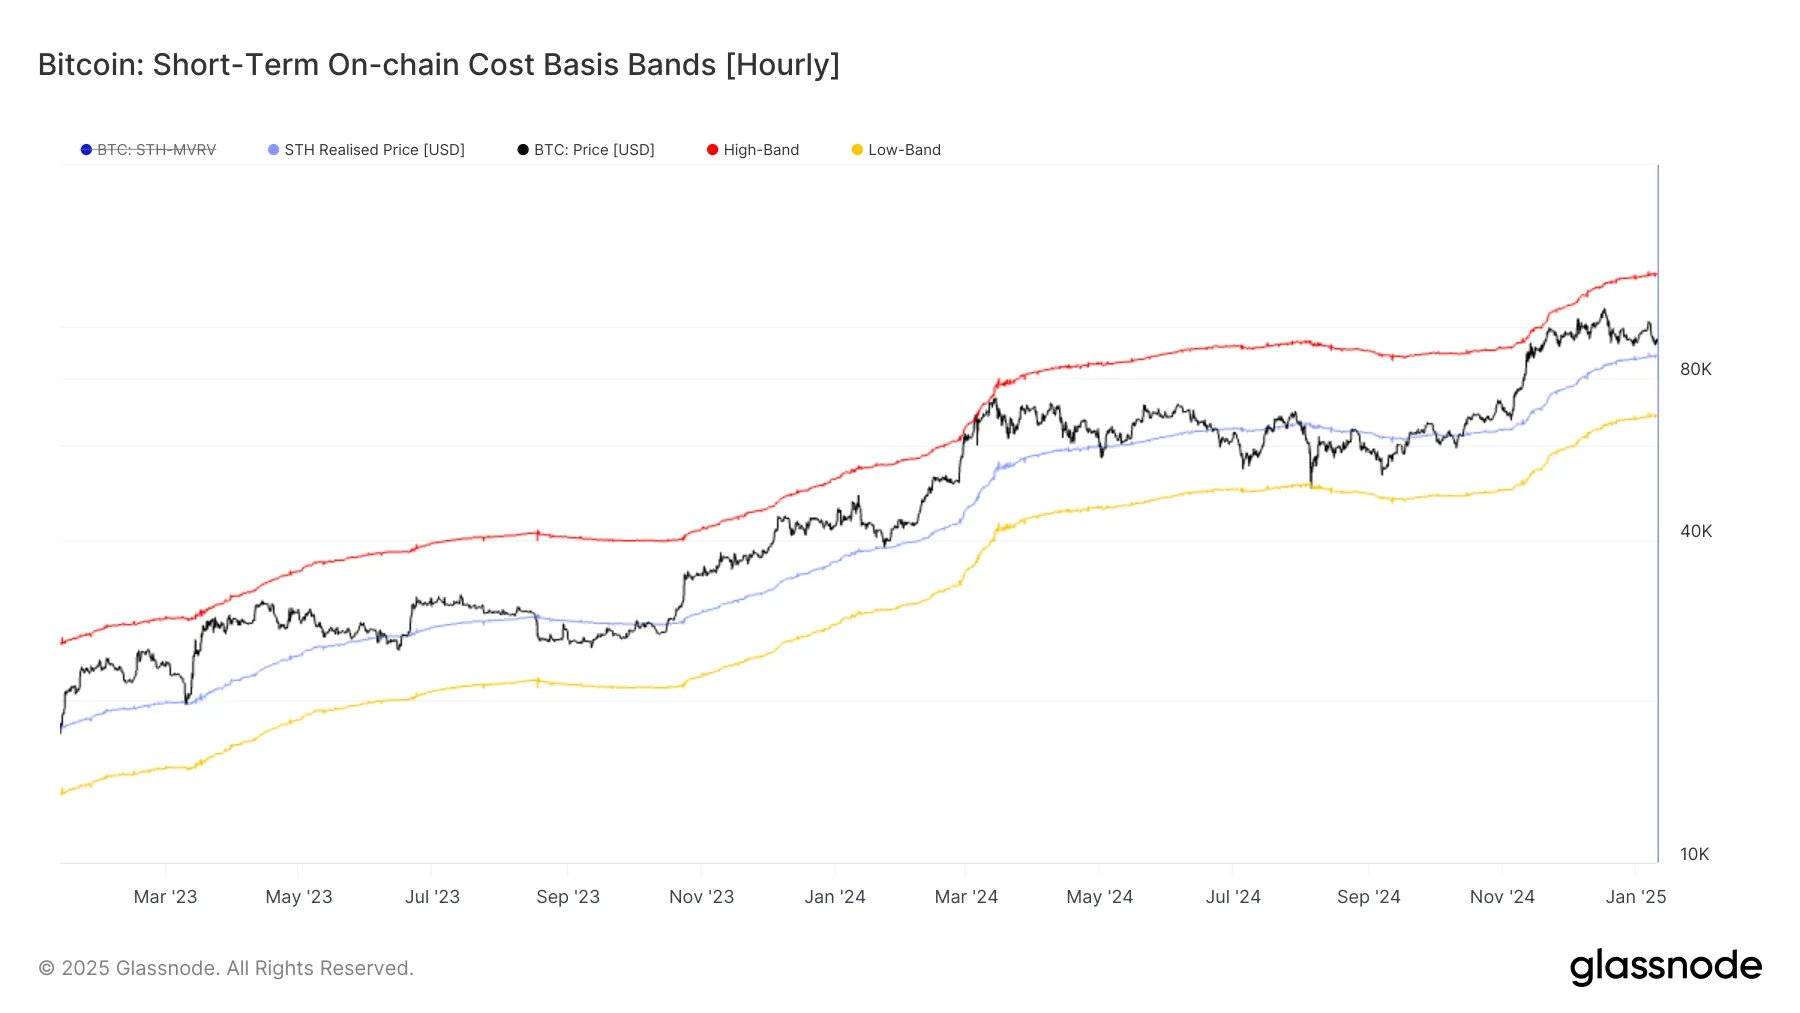Click the Glassnode copyright notice
This screenshot has width=1800, height=1013.
pyautogui.click(x=226, y=968)
